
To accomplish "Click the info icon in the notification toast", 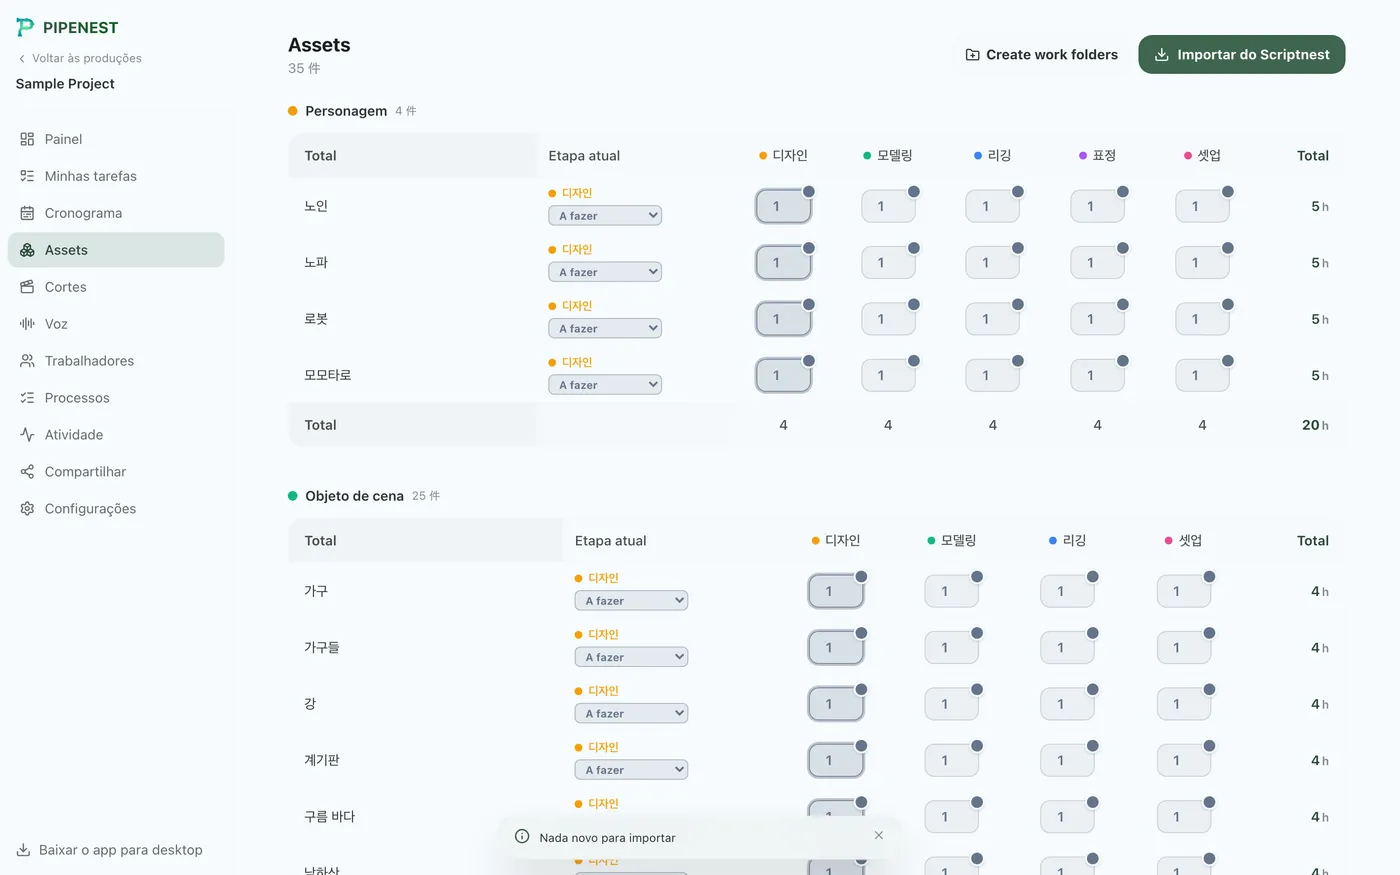I will coord(522,837).
